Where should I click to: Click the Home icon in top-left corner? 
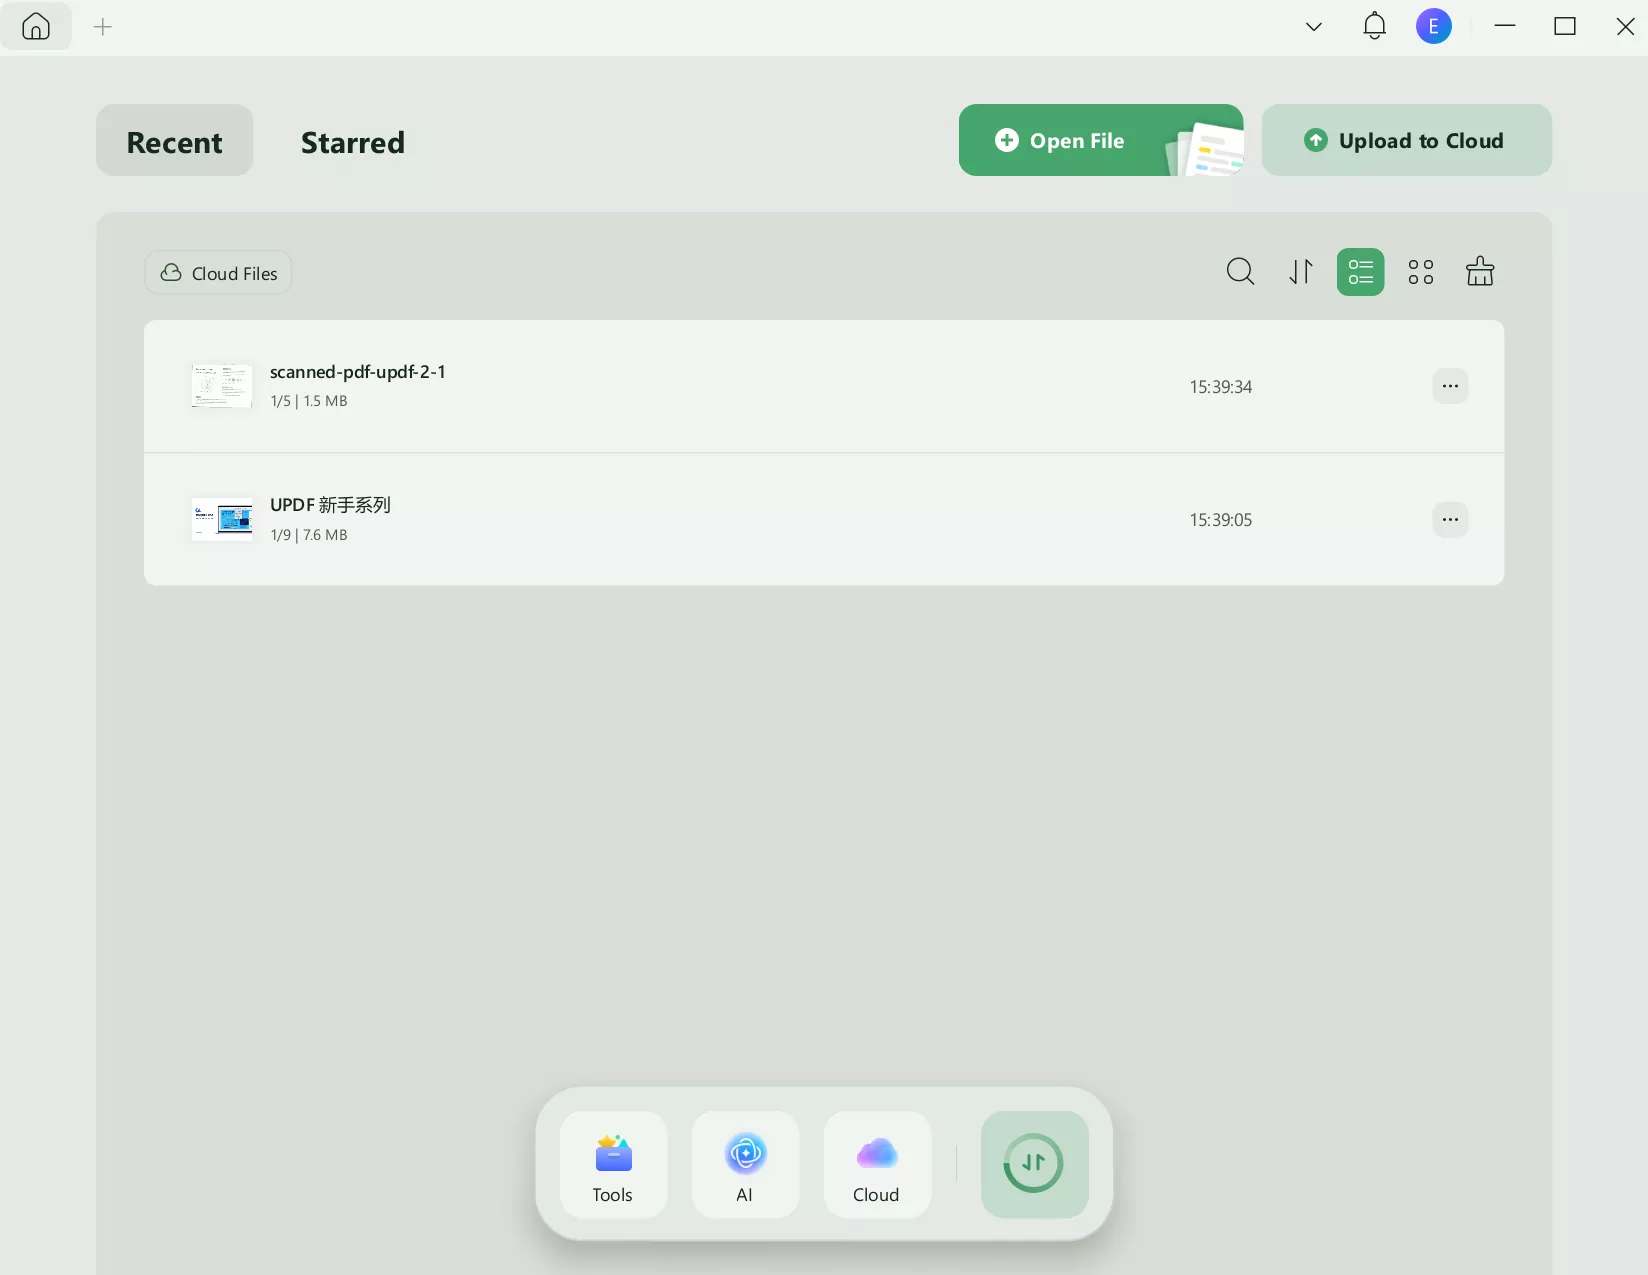36,27
